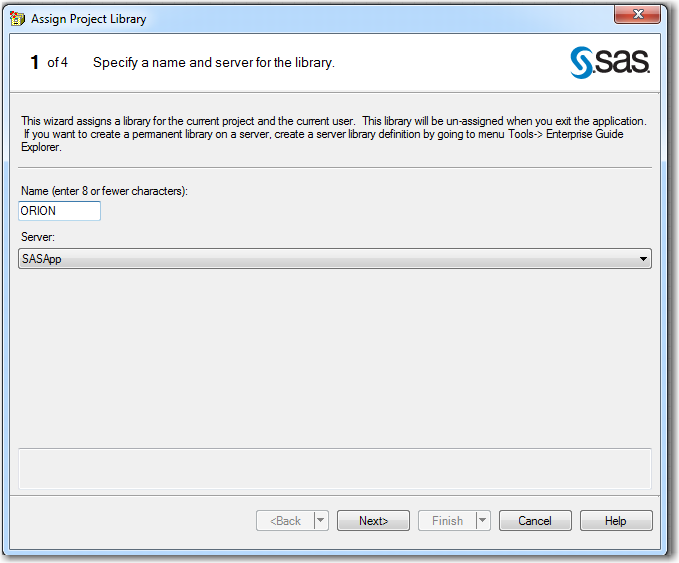
Task: Click the Assign Project Library title bar icon
Action: point(17,18)
